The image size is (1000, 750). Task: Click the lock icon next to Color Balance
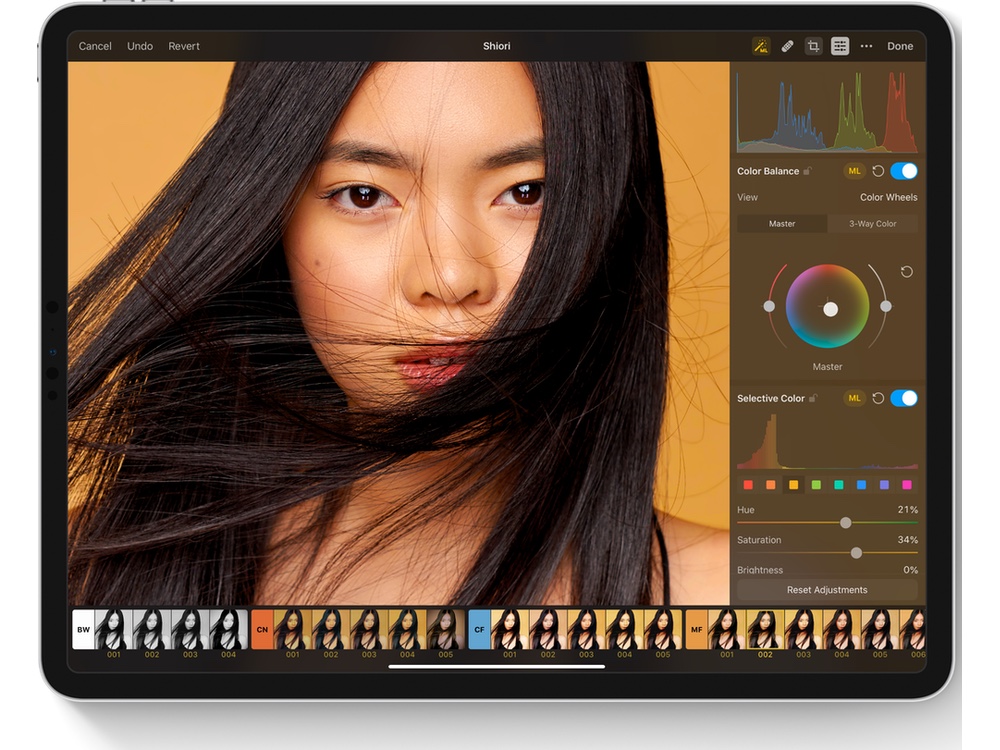pos(807,170)
